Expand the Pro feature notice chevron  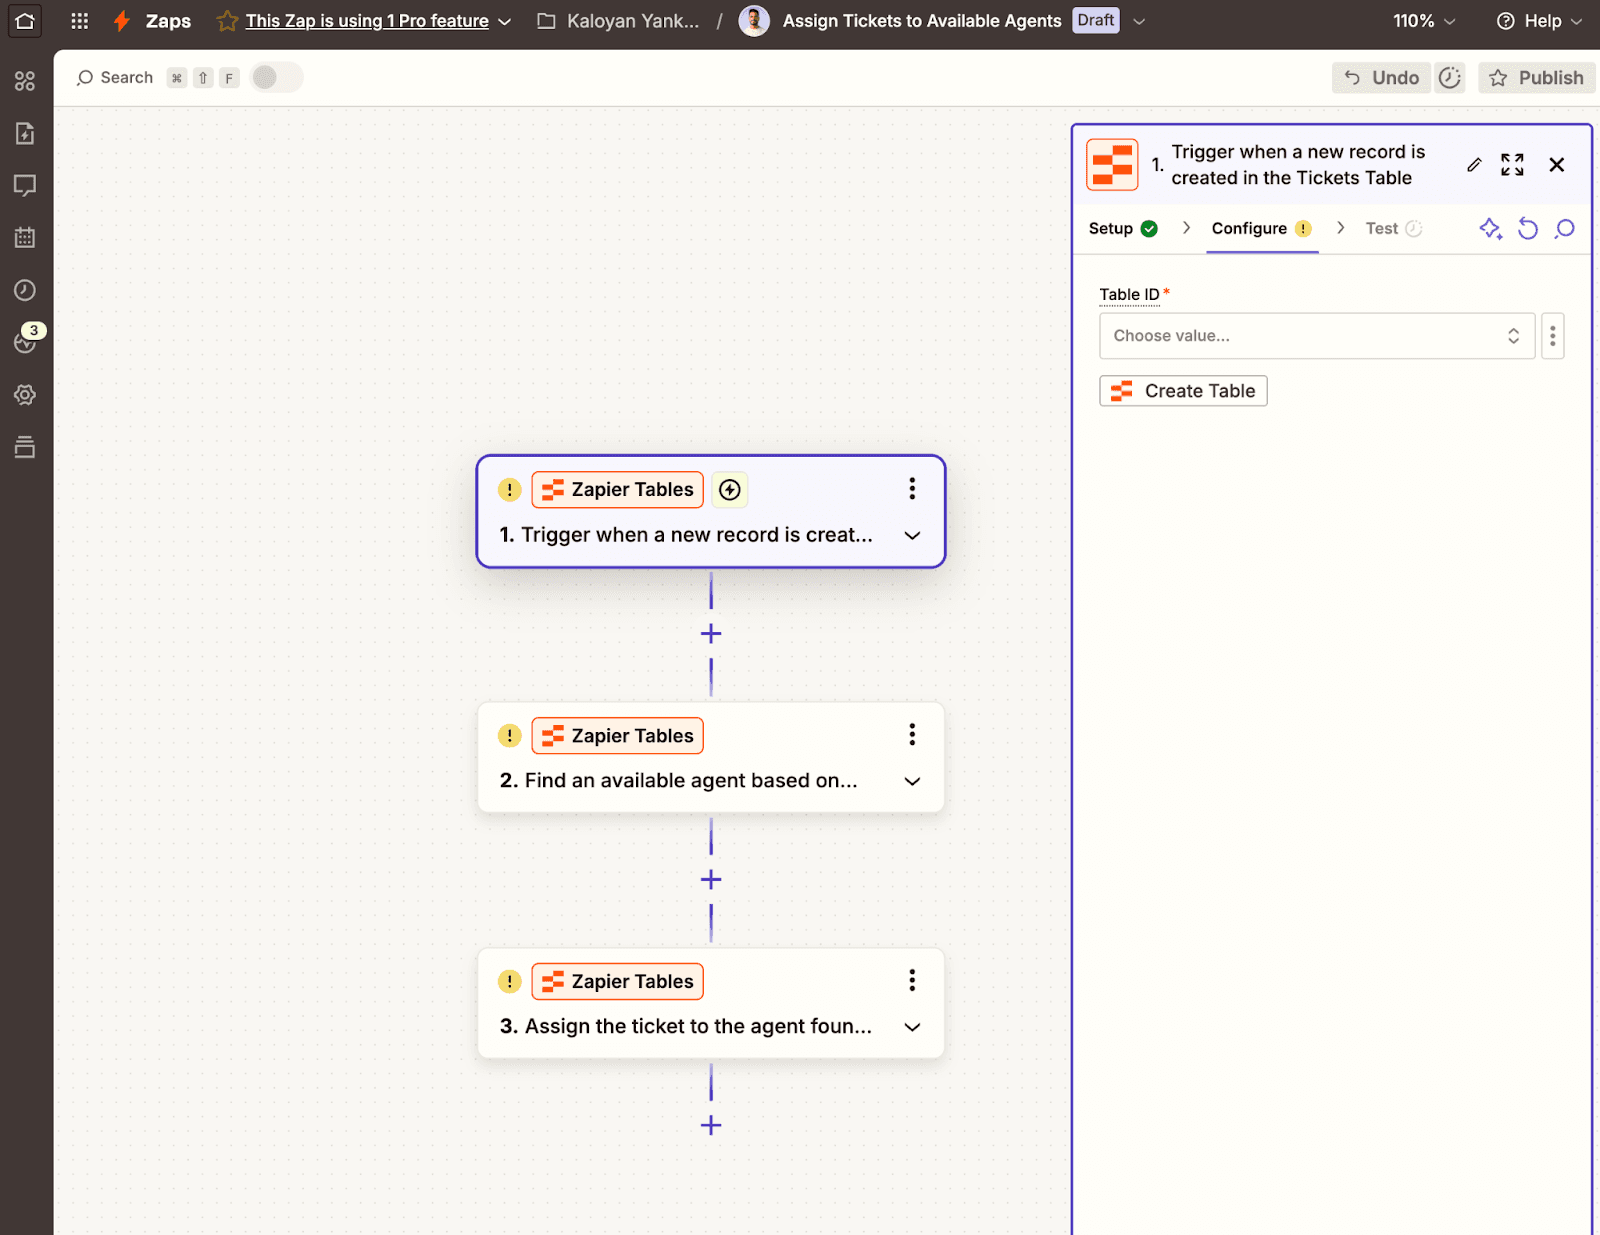tap(505, 21)
